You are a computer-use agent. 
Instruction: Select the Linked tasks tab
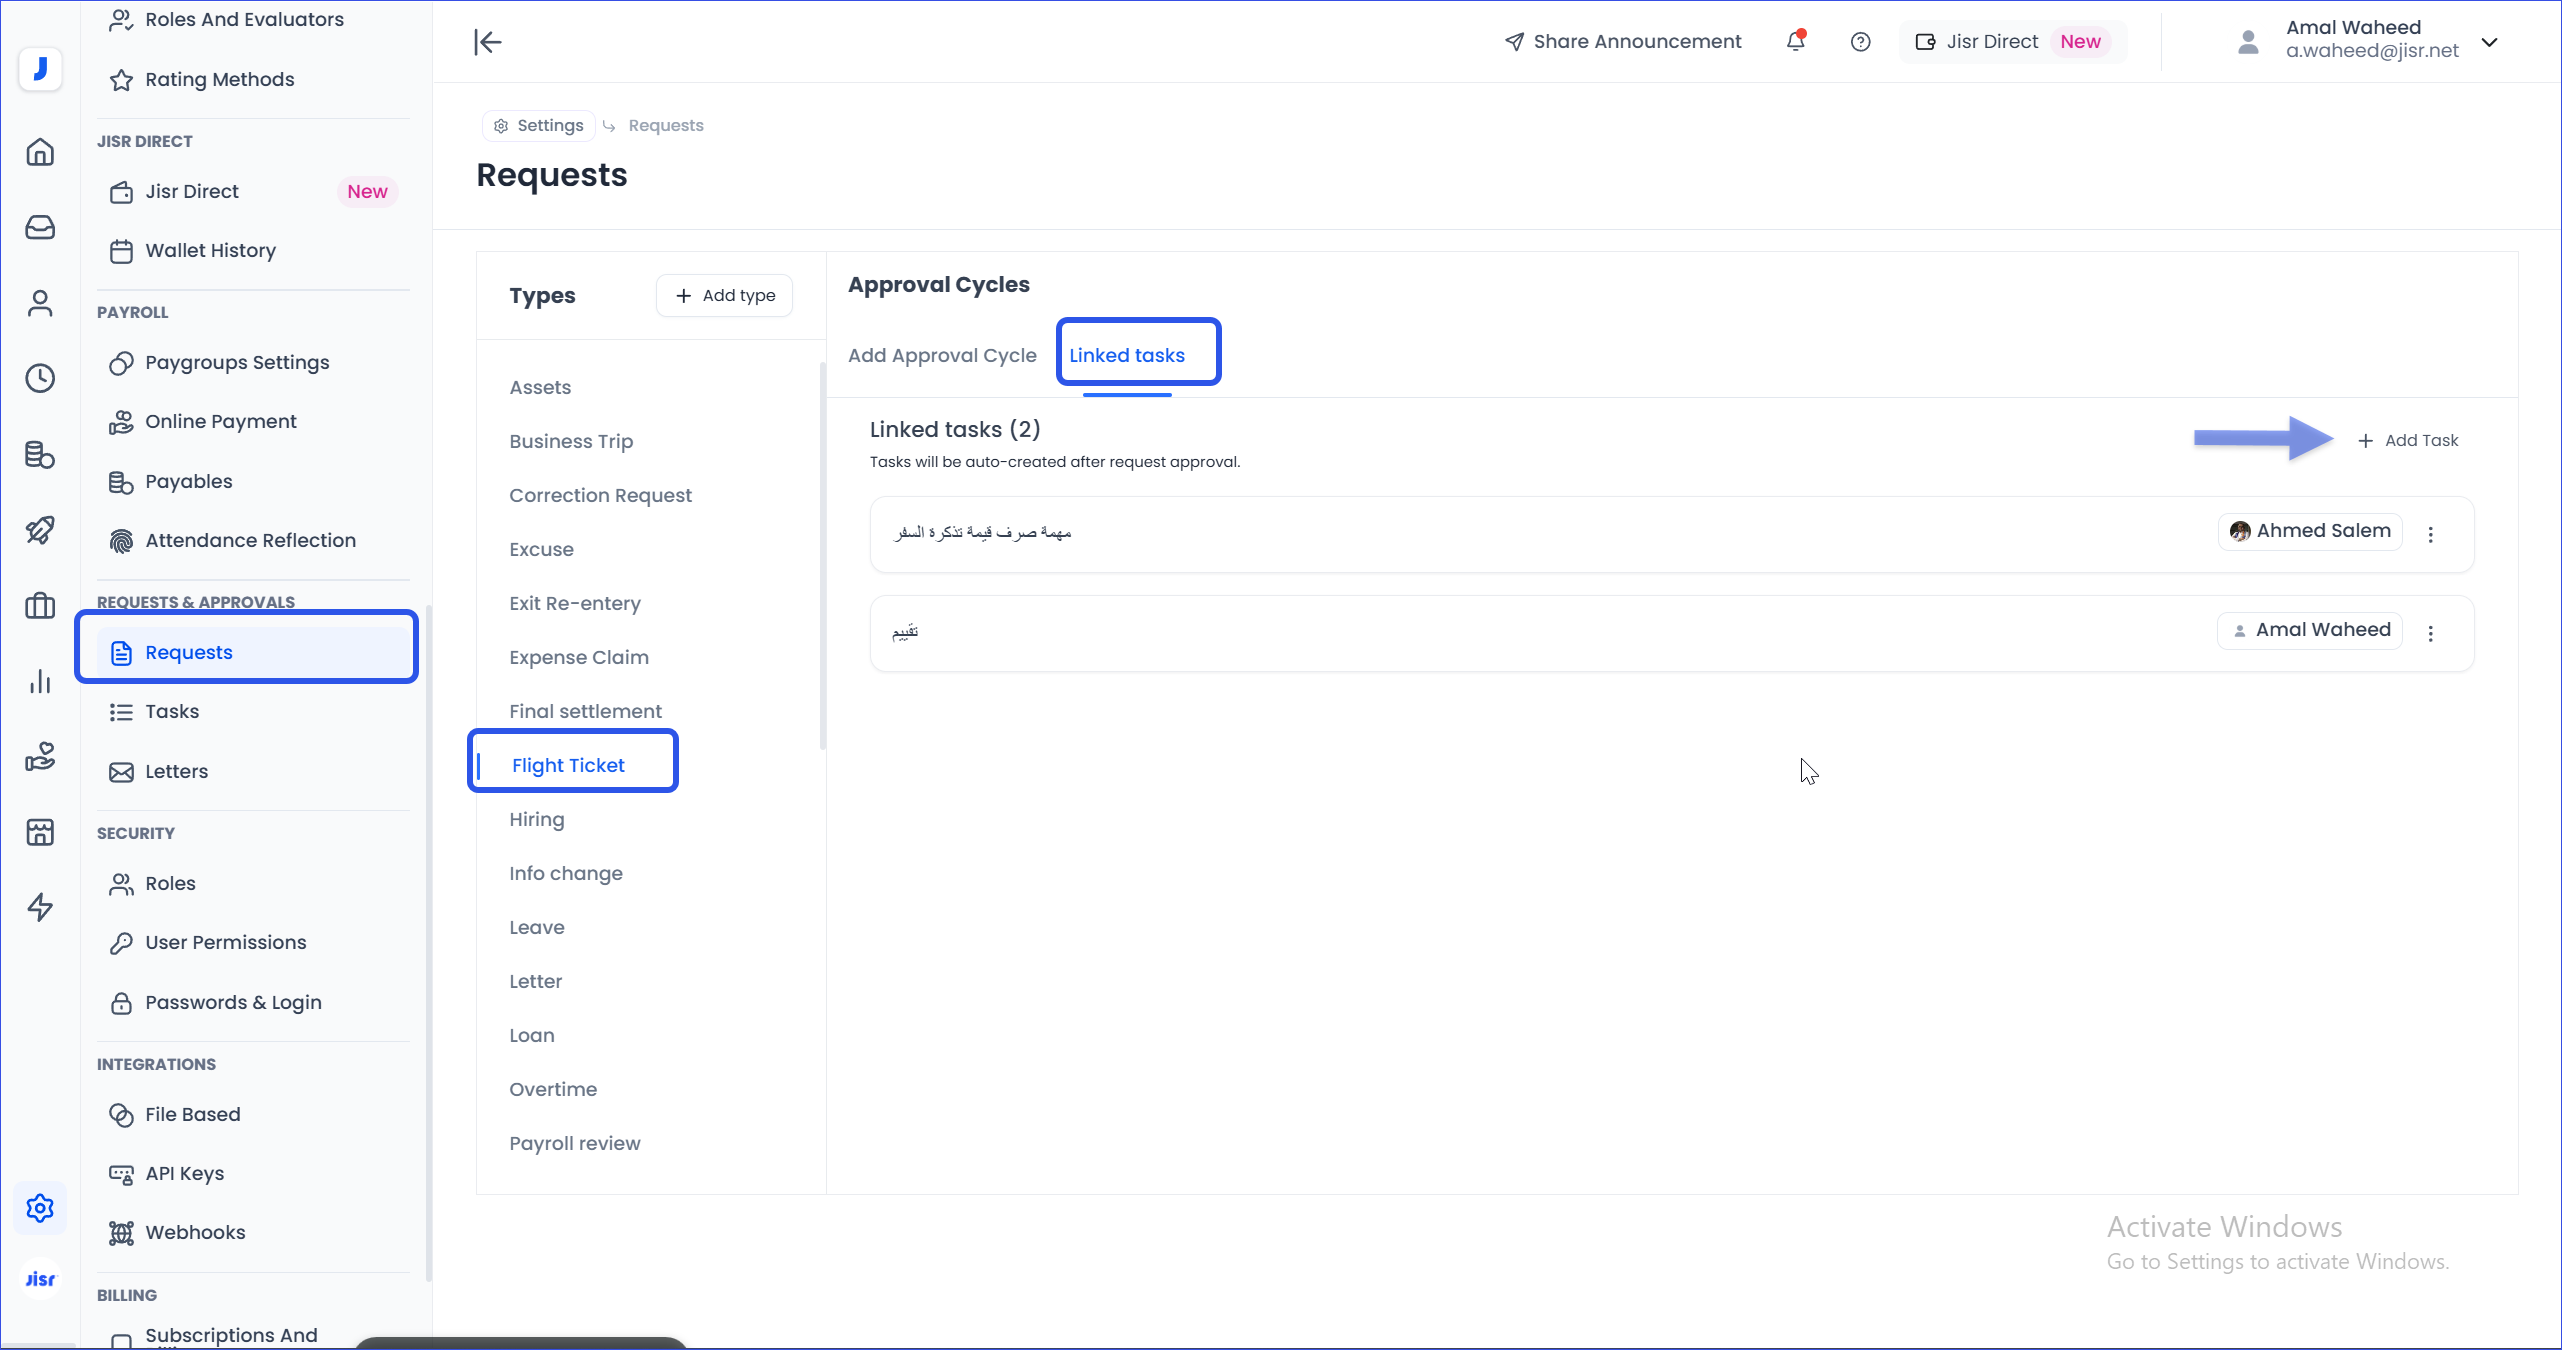[x=1127, y=355]
